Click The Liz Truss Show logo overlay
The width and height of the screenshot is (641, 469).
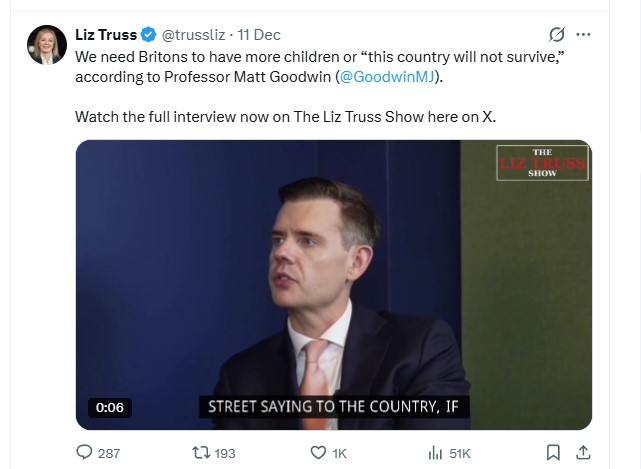(x=542, y=163)
